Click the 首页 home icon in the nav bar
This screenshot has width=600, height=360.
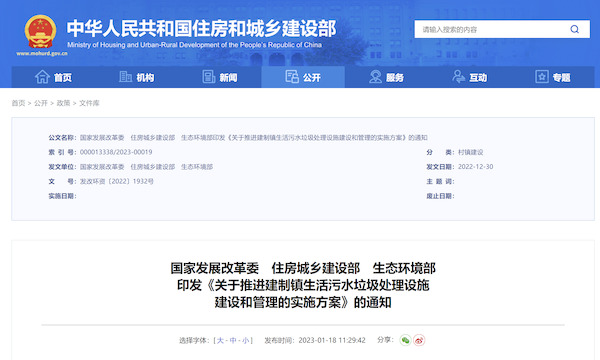pos(42,77)
